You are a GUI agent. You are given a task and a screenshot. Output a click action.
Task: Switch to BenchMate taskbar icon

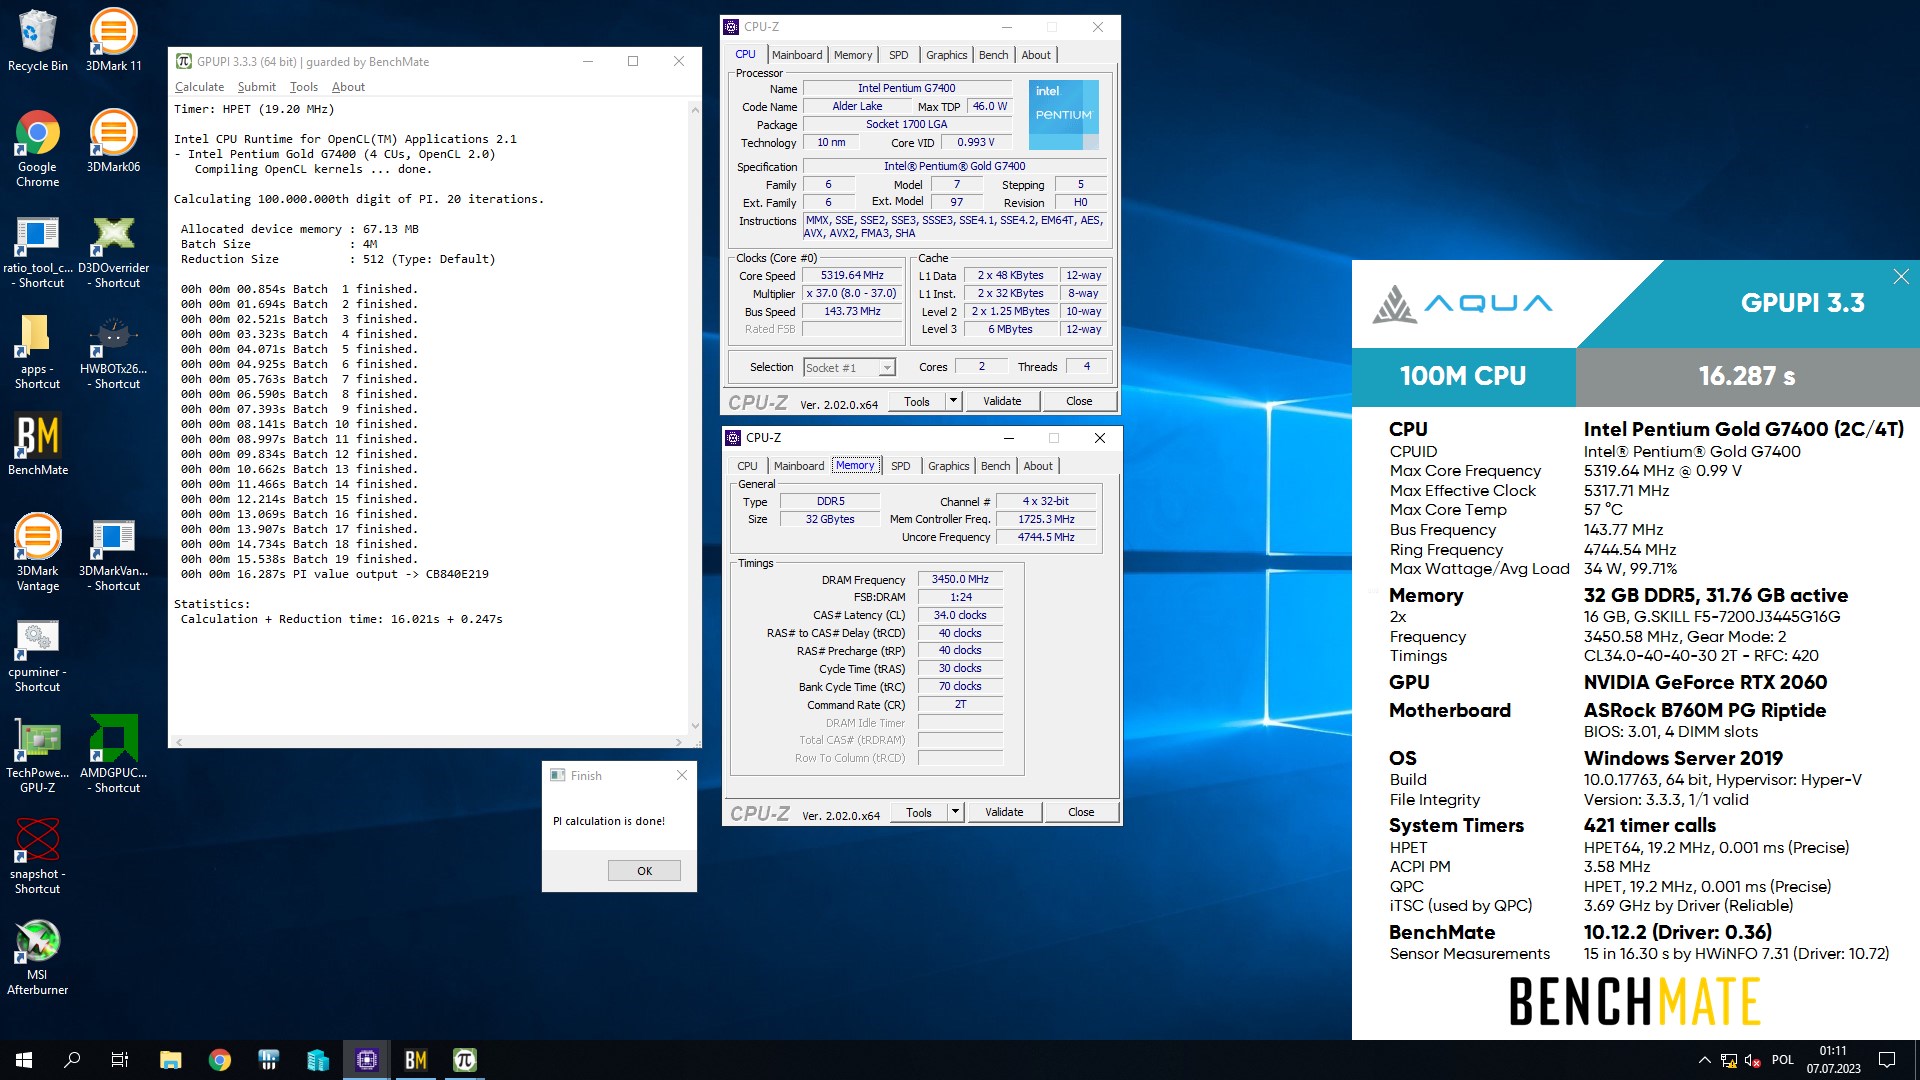pos(416,1060)
